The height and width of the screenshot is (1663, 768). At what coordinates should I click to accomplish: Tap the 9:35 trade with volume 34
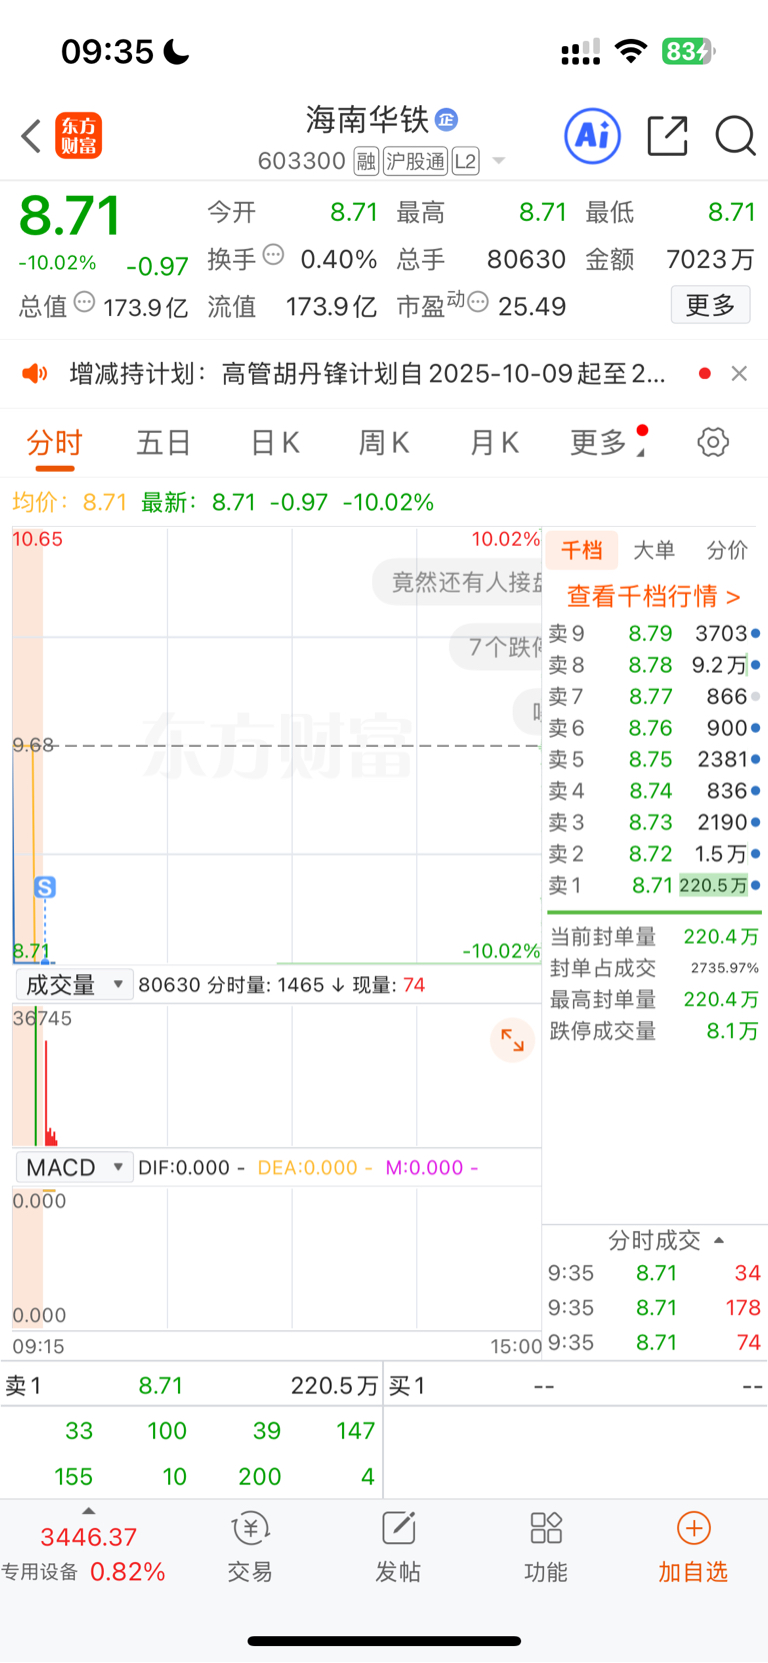click(x=654, y=1273)
